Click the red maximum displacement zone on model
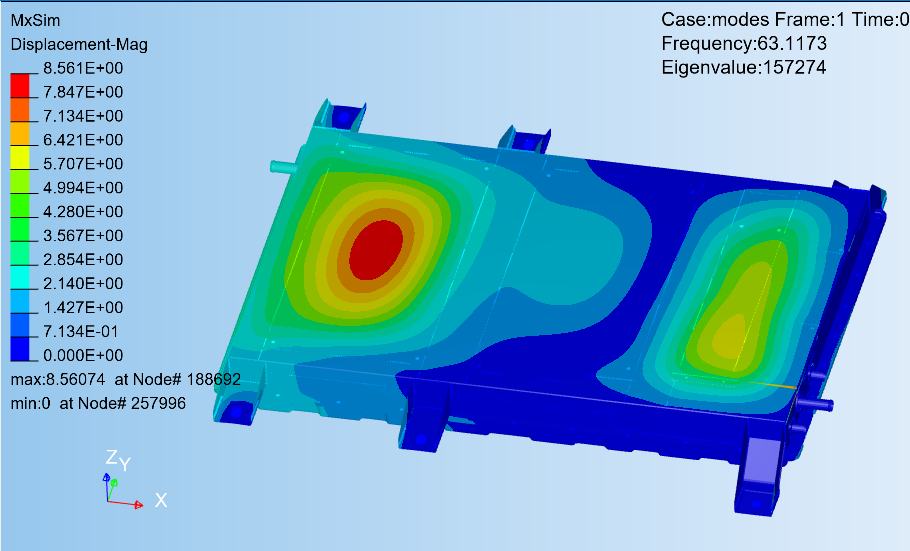Image resolution: width=910 pixels, height=551 pixels. click(x=377, y=250)
